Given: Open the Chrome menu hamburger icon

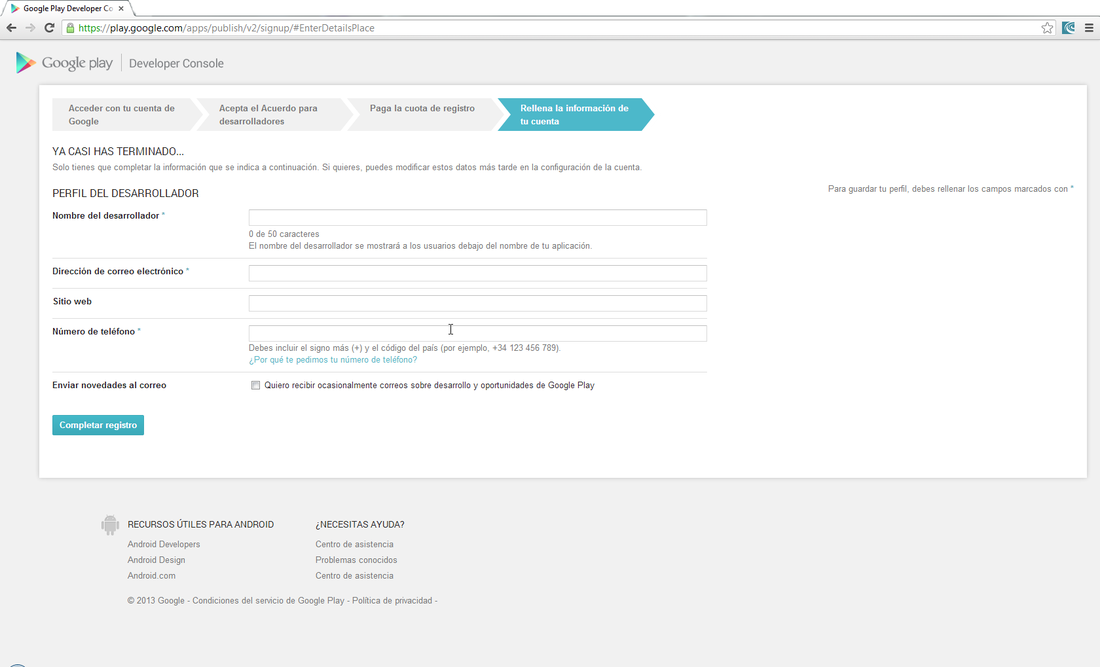Looking at the screenshot, I should [1089, 28].
